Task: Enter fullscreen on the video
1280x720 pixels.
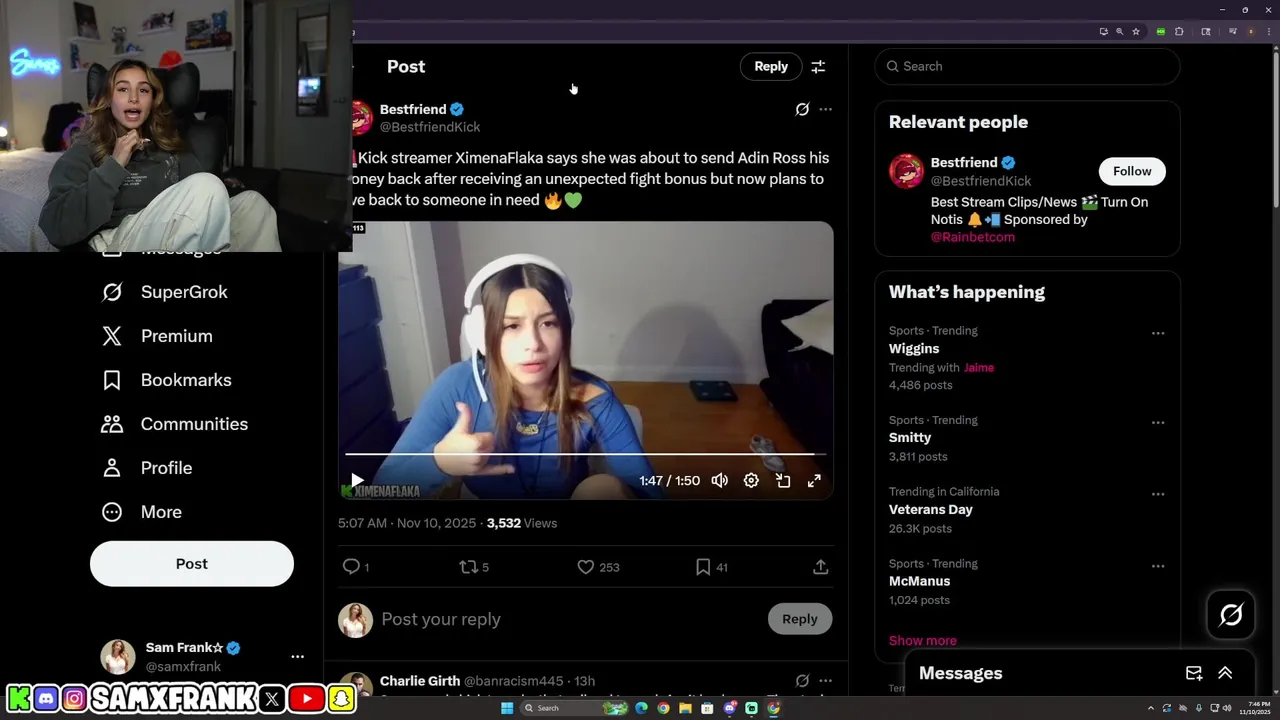Action: 814,481
